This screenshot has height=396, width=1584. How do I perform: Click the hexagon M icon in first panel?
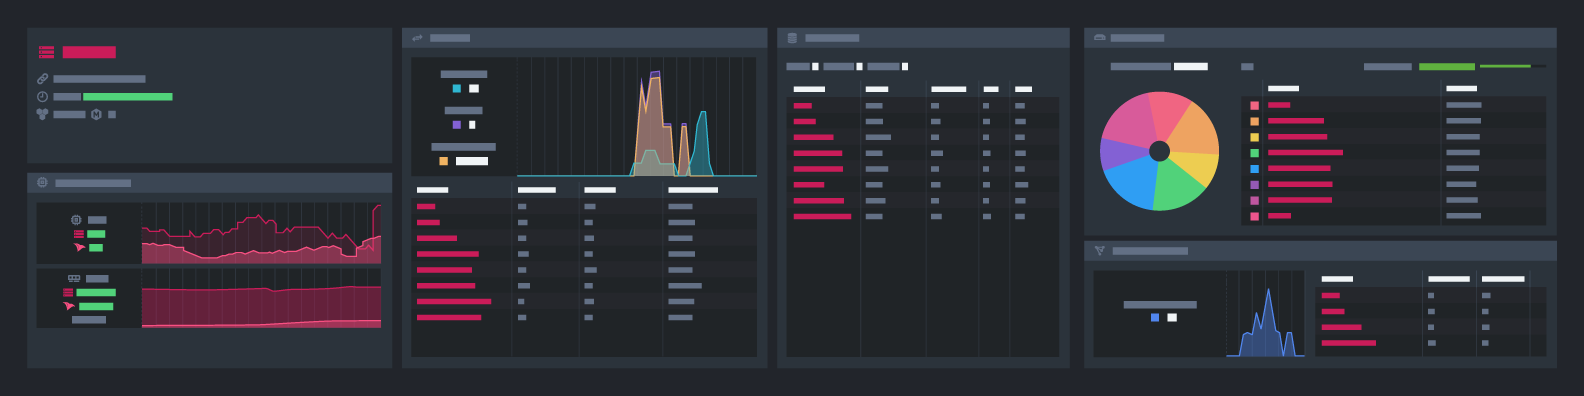pyautogui.click(x=96, y=114)
